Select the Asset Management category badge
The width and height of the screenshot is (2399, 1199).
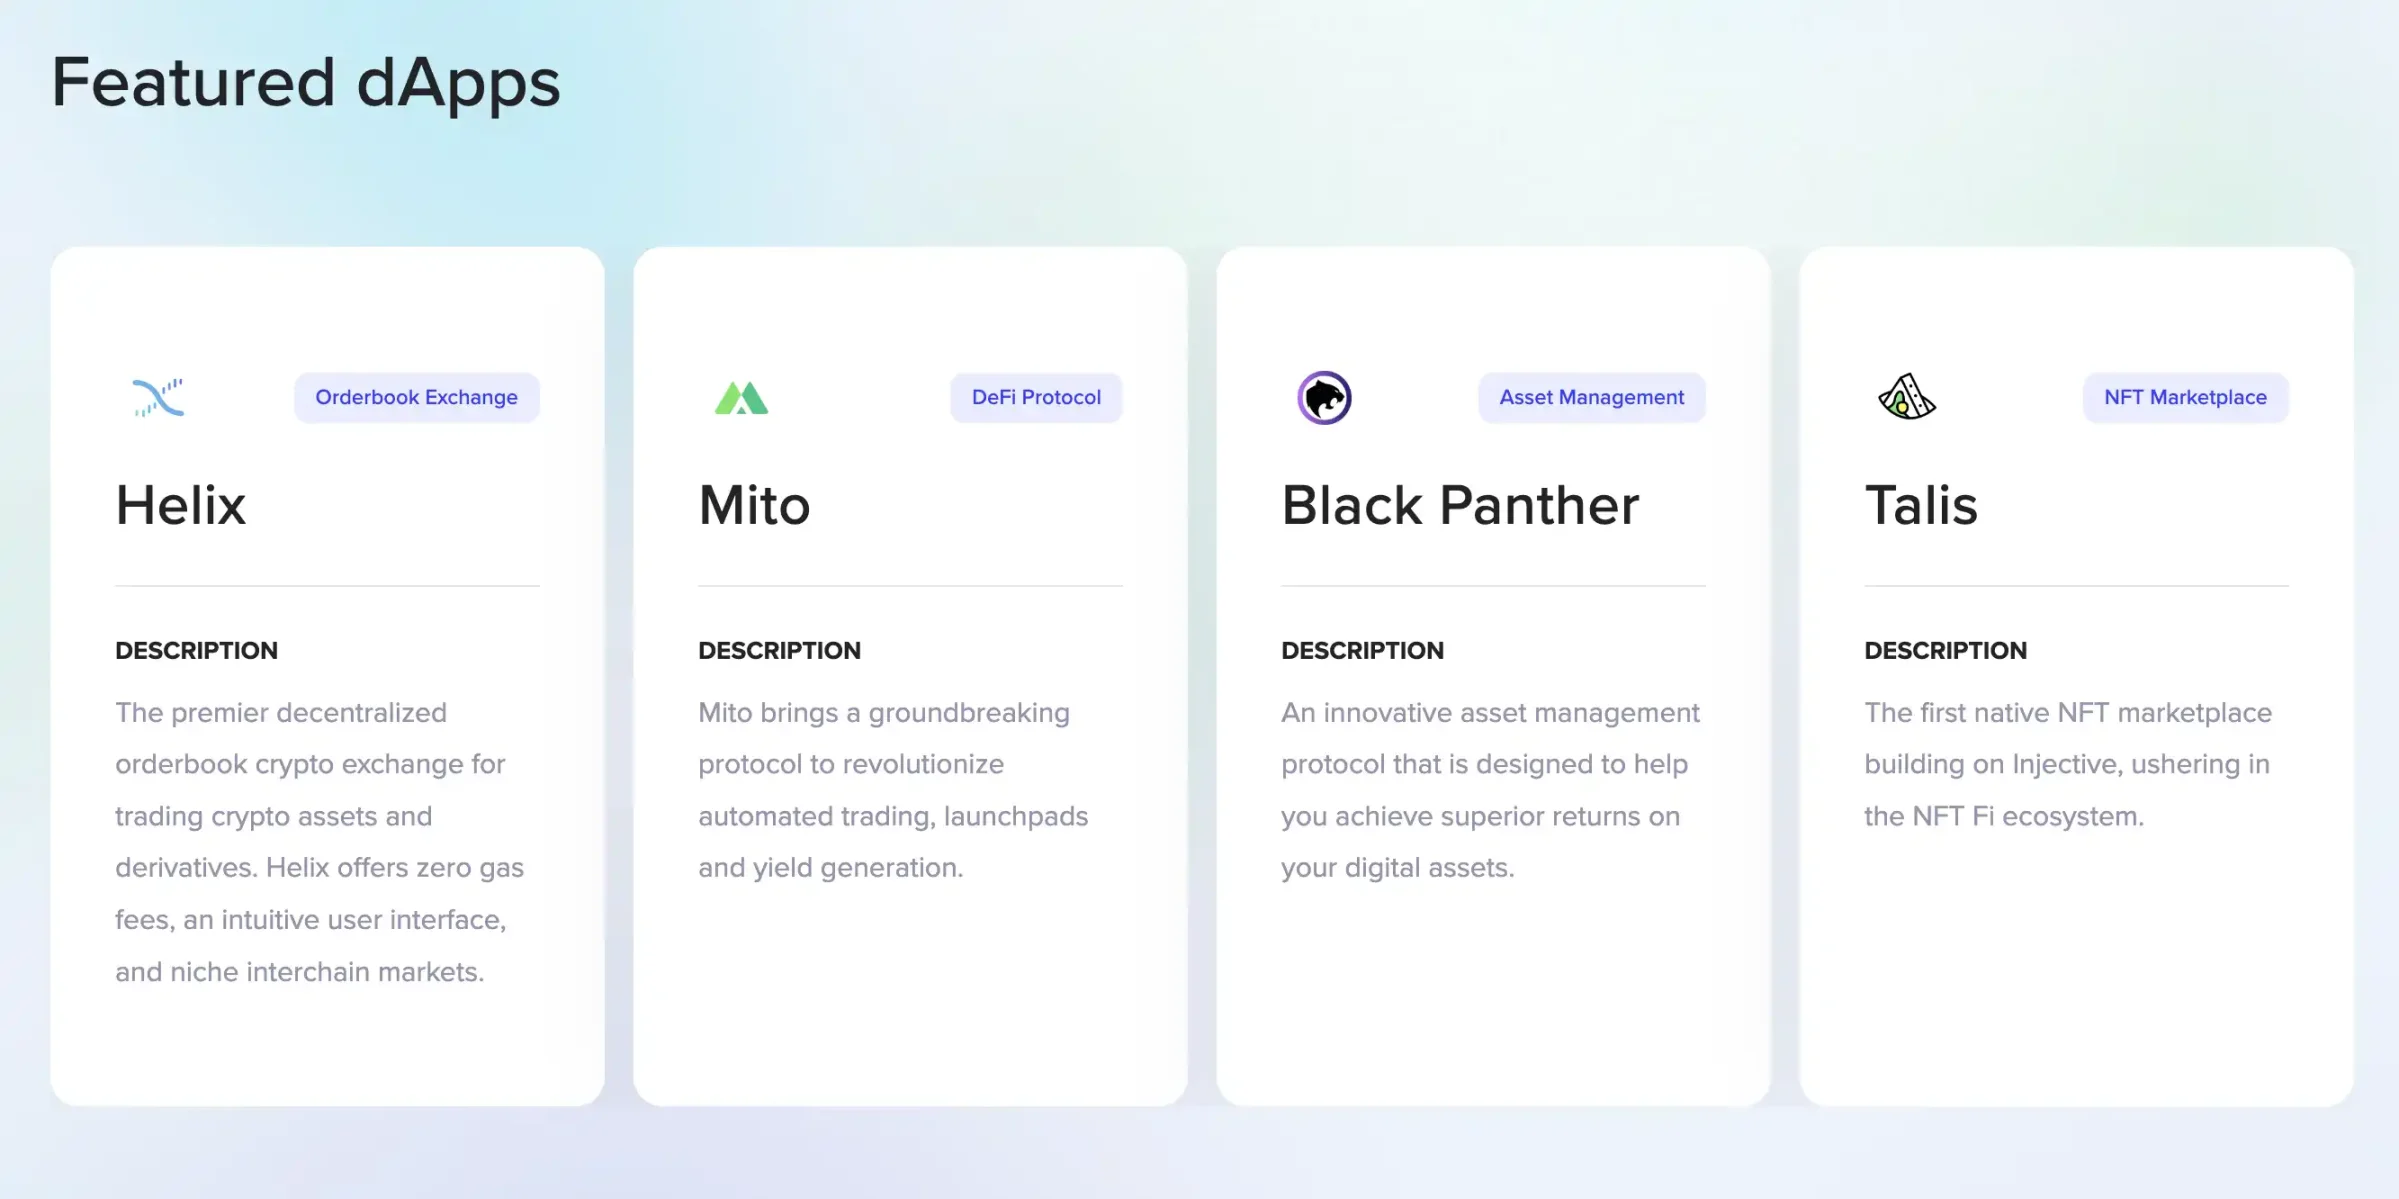coord(1590,396)
